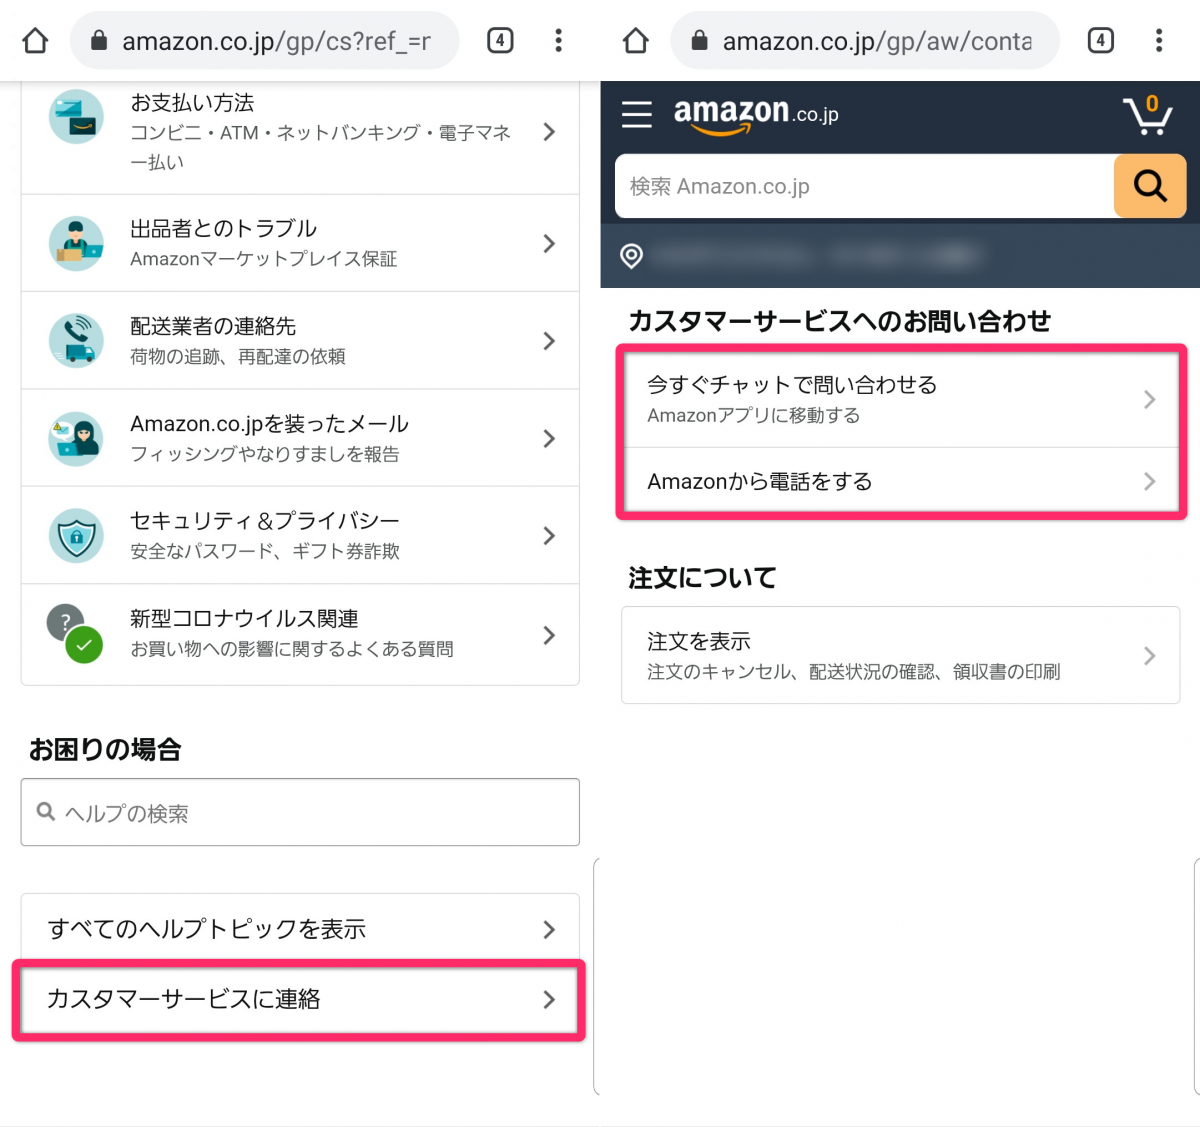Open 配送業者の連絡先 help topic
1200x1127 pixels.
tap(300, 341)
